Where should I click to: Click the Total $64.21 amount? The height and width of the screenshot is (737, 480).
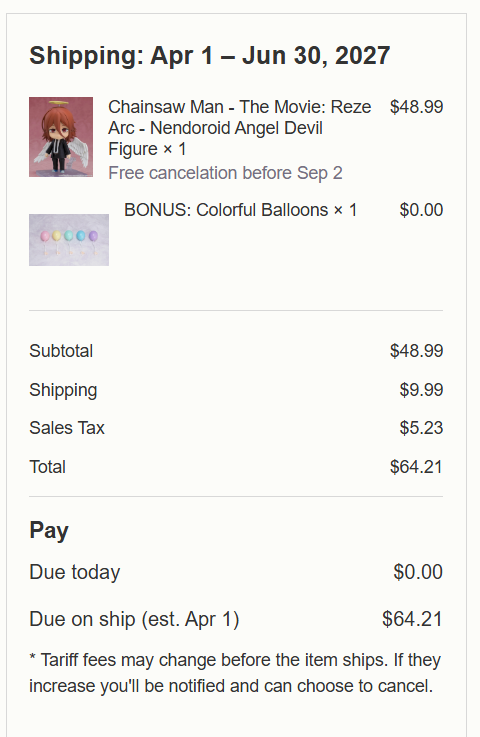pyautogui.click(x=417, y=467)
